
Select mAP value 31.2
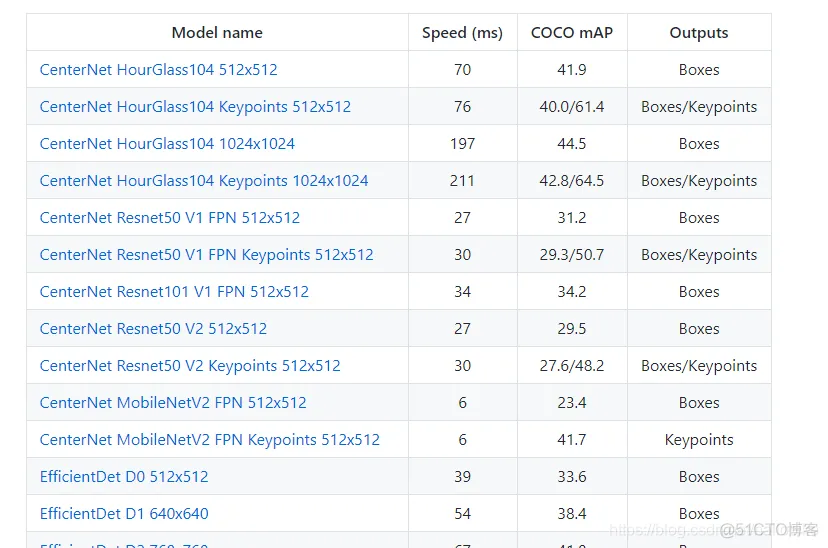click(x=572, y=218)
